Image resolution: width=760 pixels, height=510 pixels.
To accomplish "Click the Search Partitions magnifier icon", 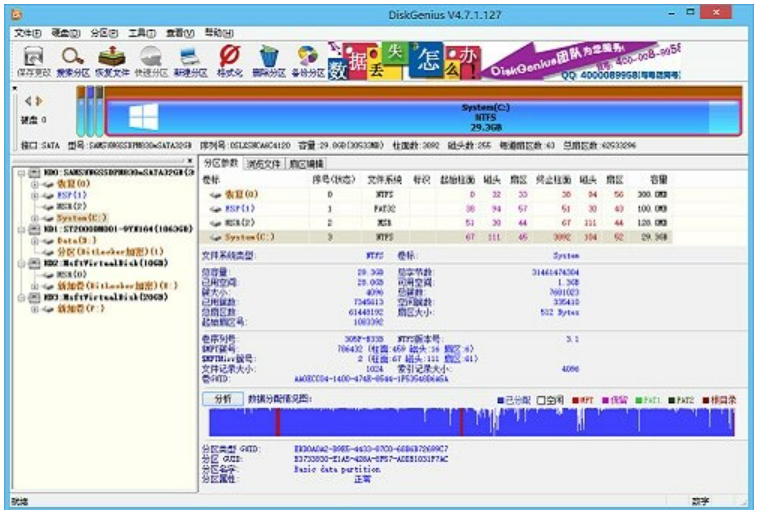I will point(72,59).
